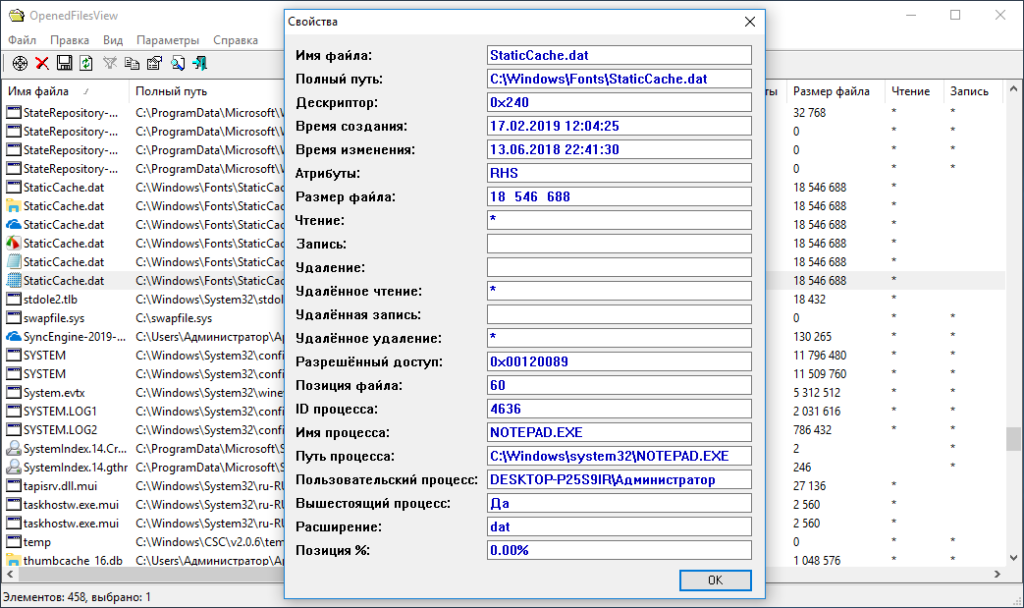Click the copy selected items icon

133,62
